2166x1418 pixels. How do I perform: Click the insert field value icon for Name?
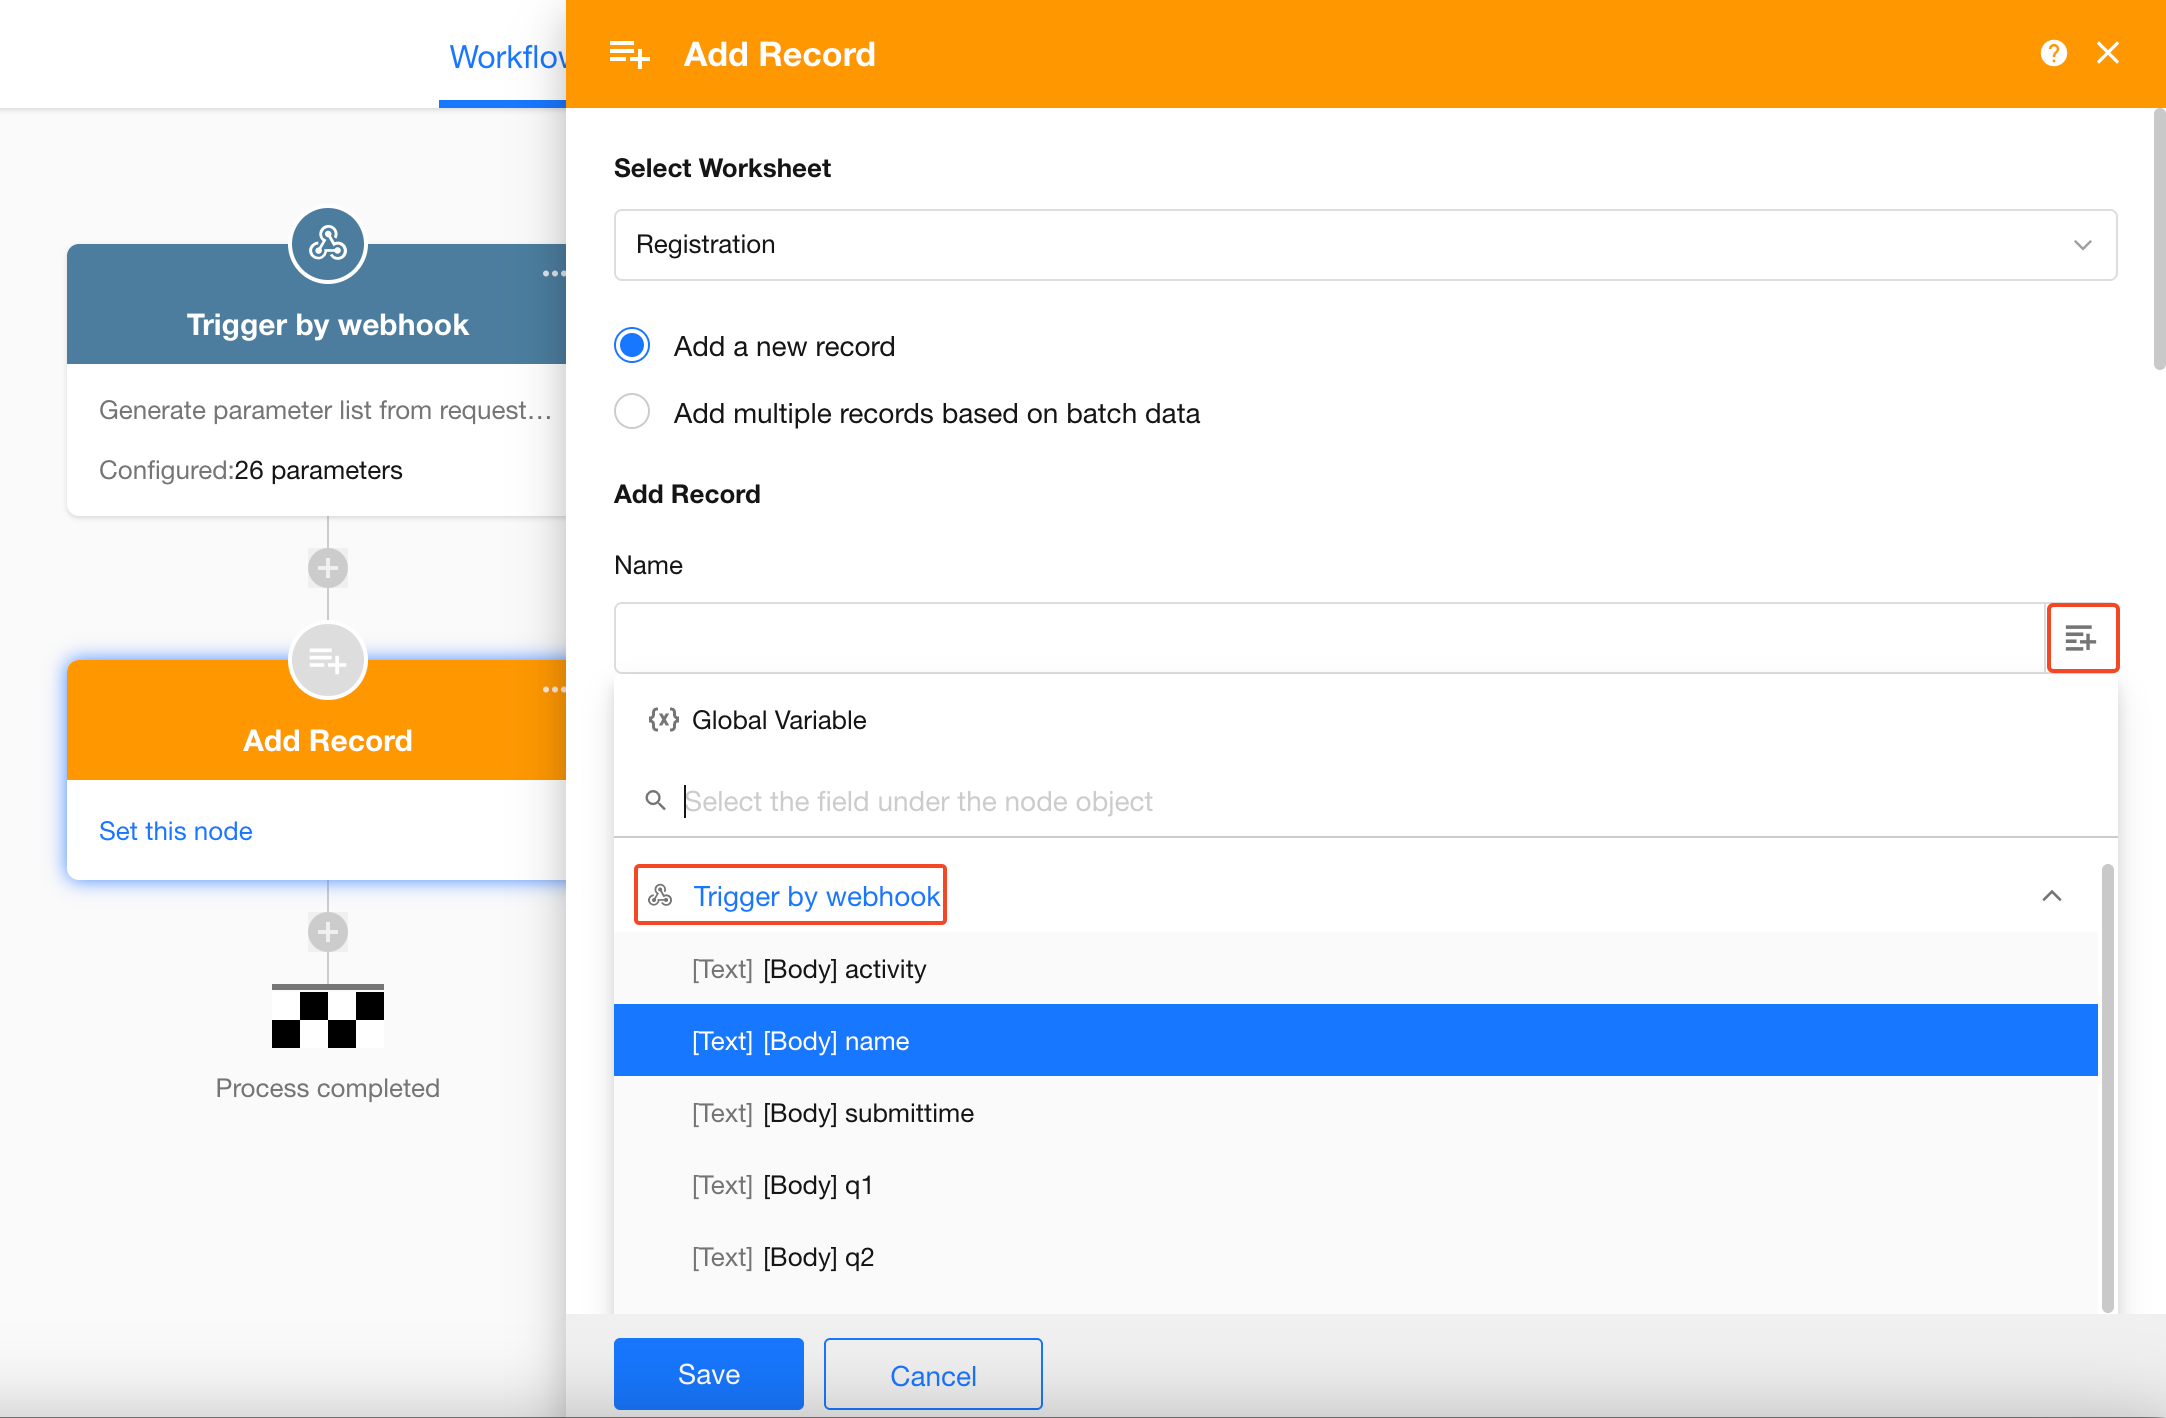click(x=2081, y=638)
